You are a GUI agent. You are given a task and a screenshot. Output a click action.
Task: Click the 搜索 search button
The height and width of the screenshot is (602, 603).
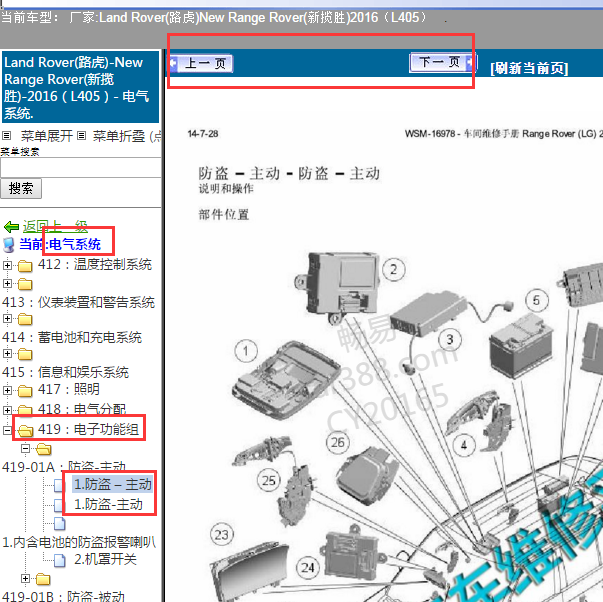point(21,188)
